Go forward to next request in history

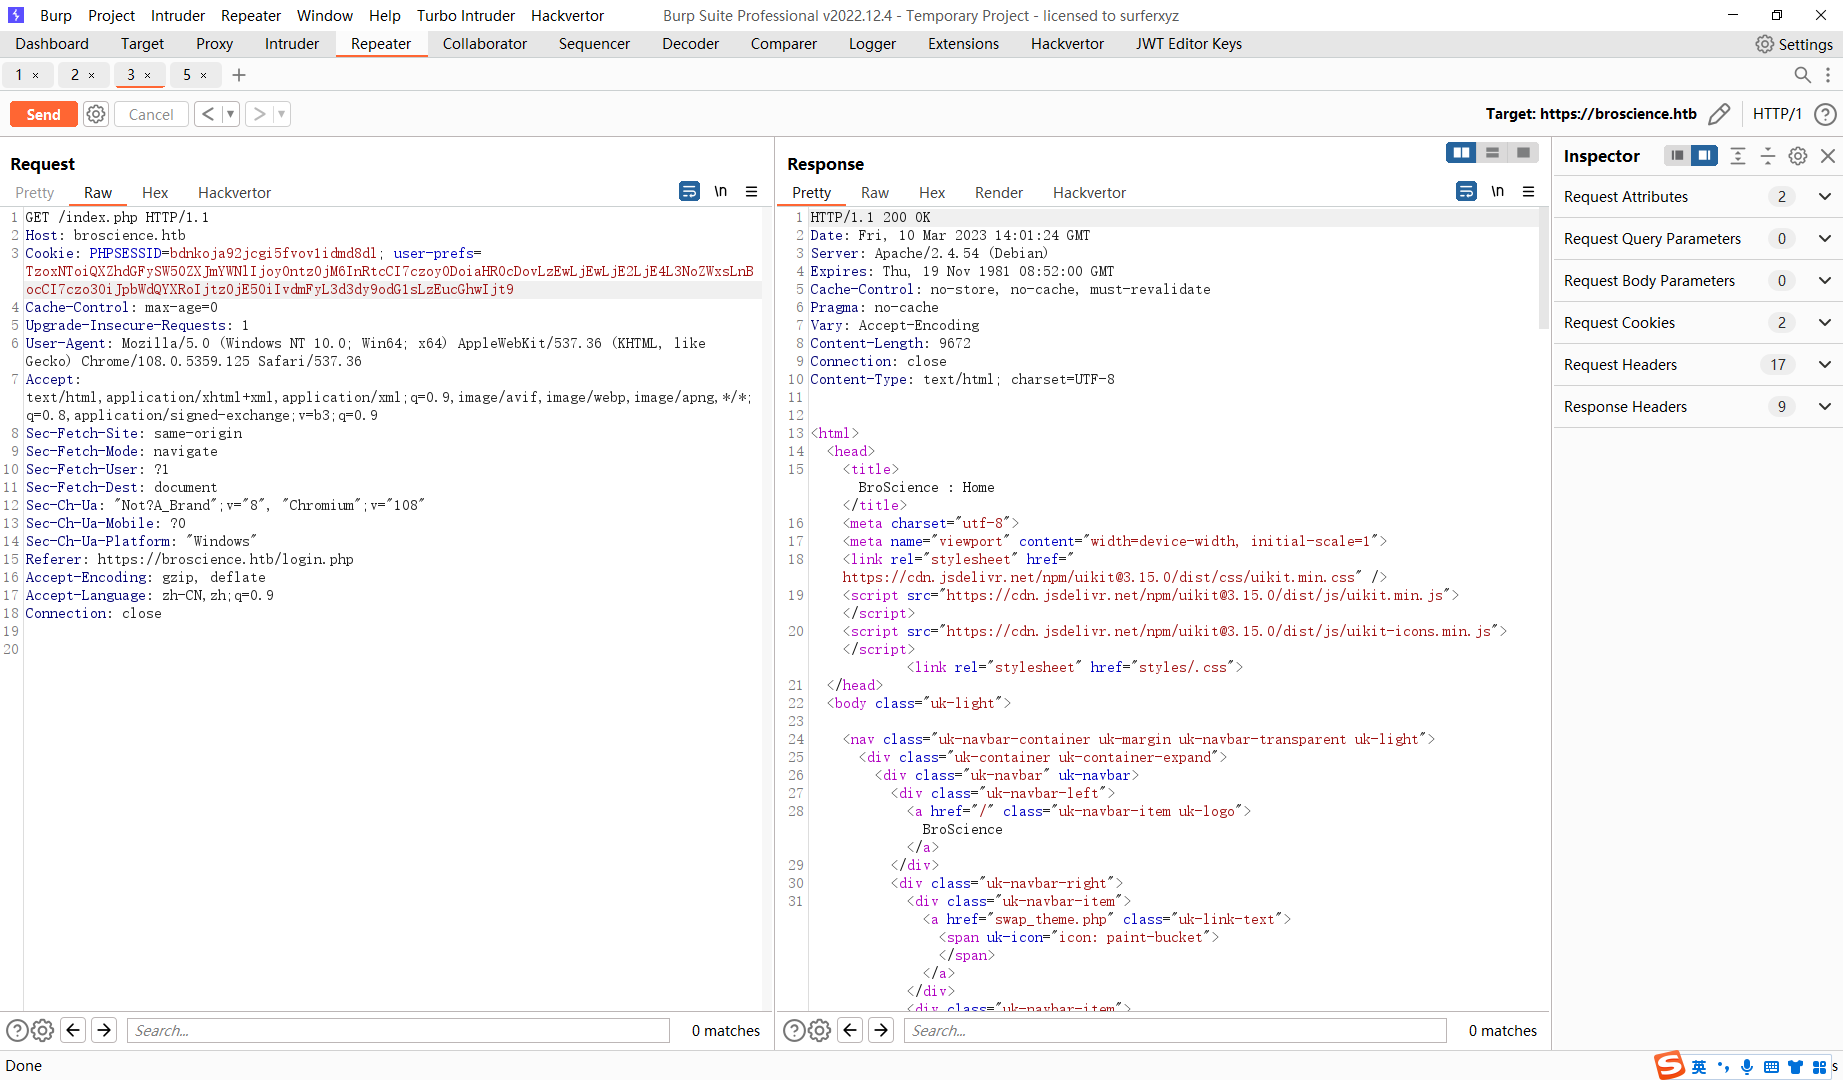[260, 114]
